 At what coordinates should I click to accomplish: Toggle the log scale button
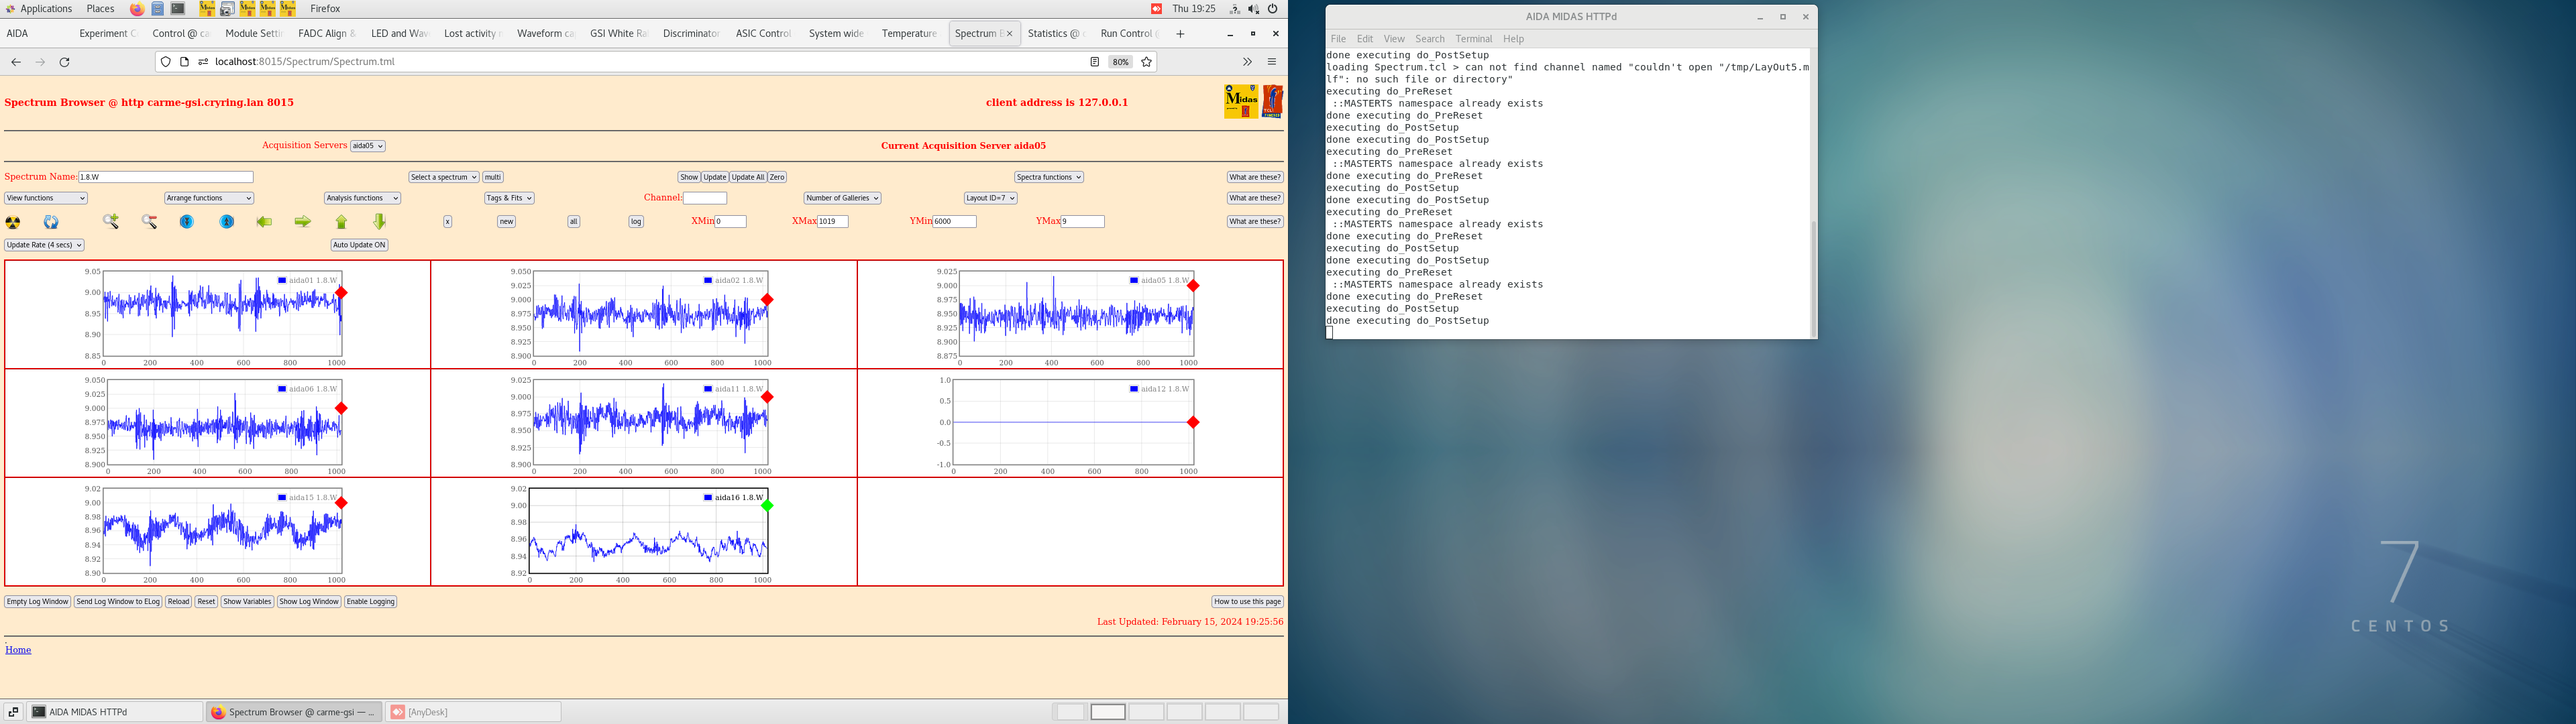click(636, 222)
